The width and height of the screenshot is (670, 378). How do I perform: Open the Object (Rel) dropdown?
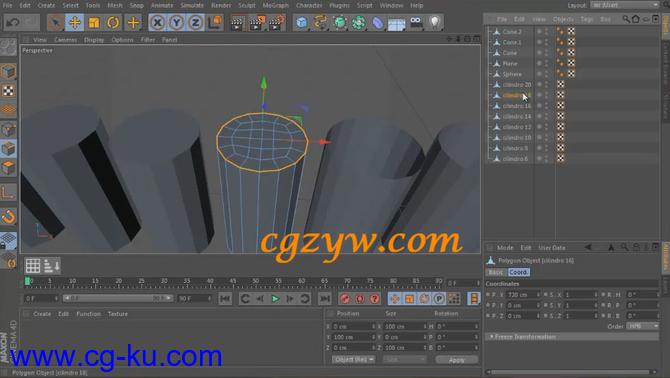point(353,360)
